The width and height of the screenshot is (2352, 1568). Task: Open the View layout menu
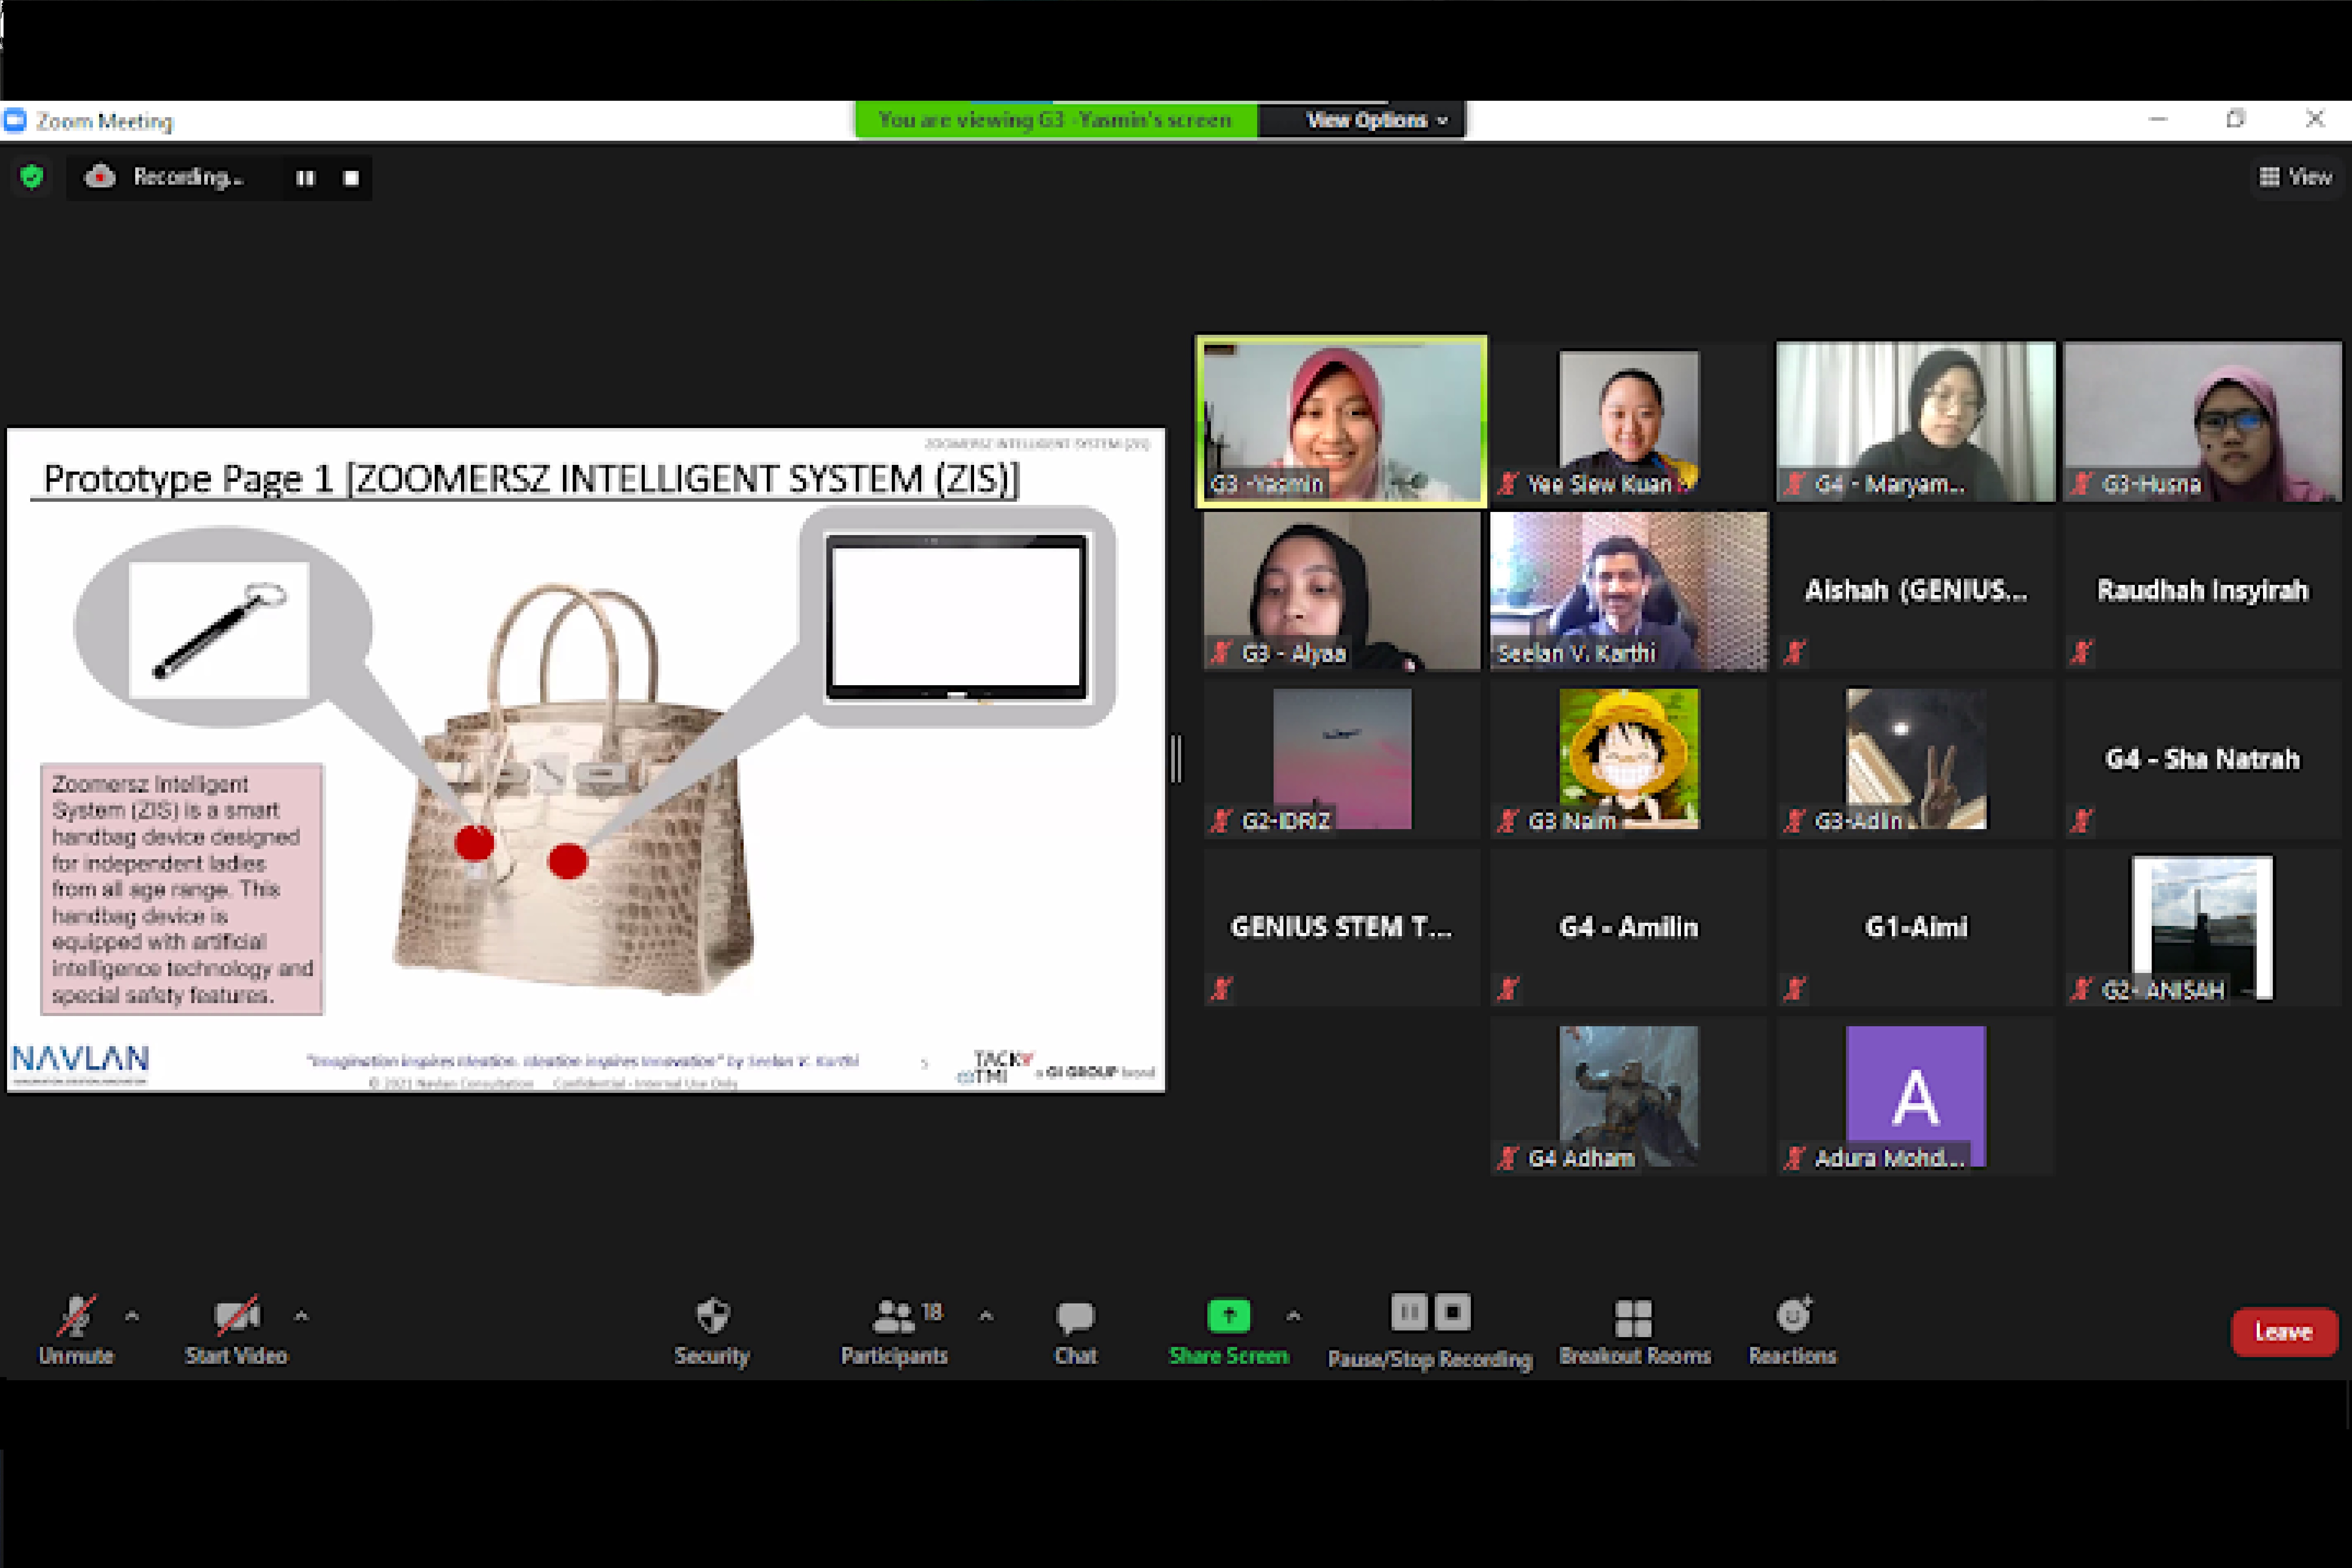click(x=2295, y=177)
